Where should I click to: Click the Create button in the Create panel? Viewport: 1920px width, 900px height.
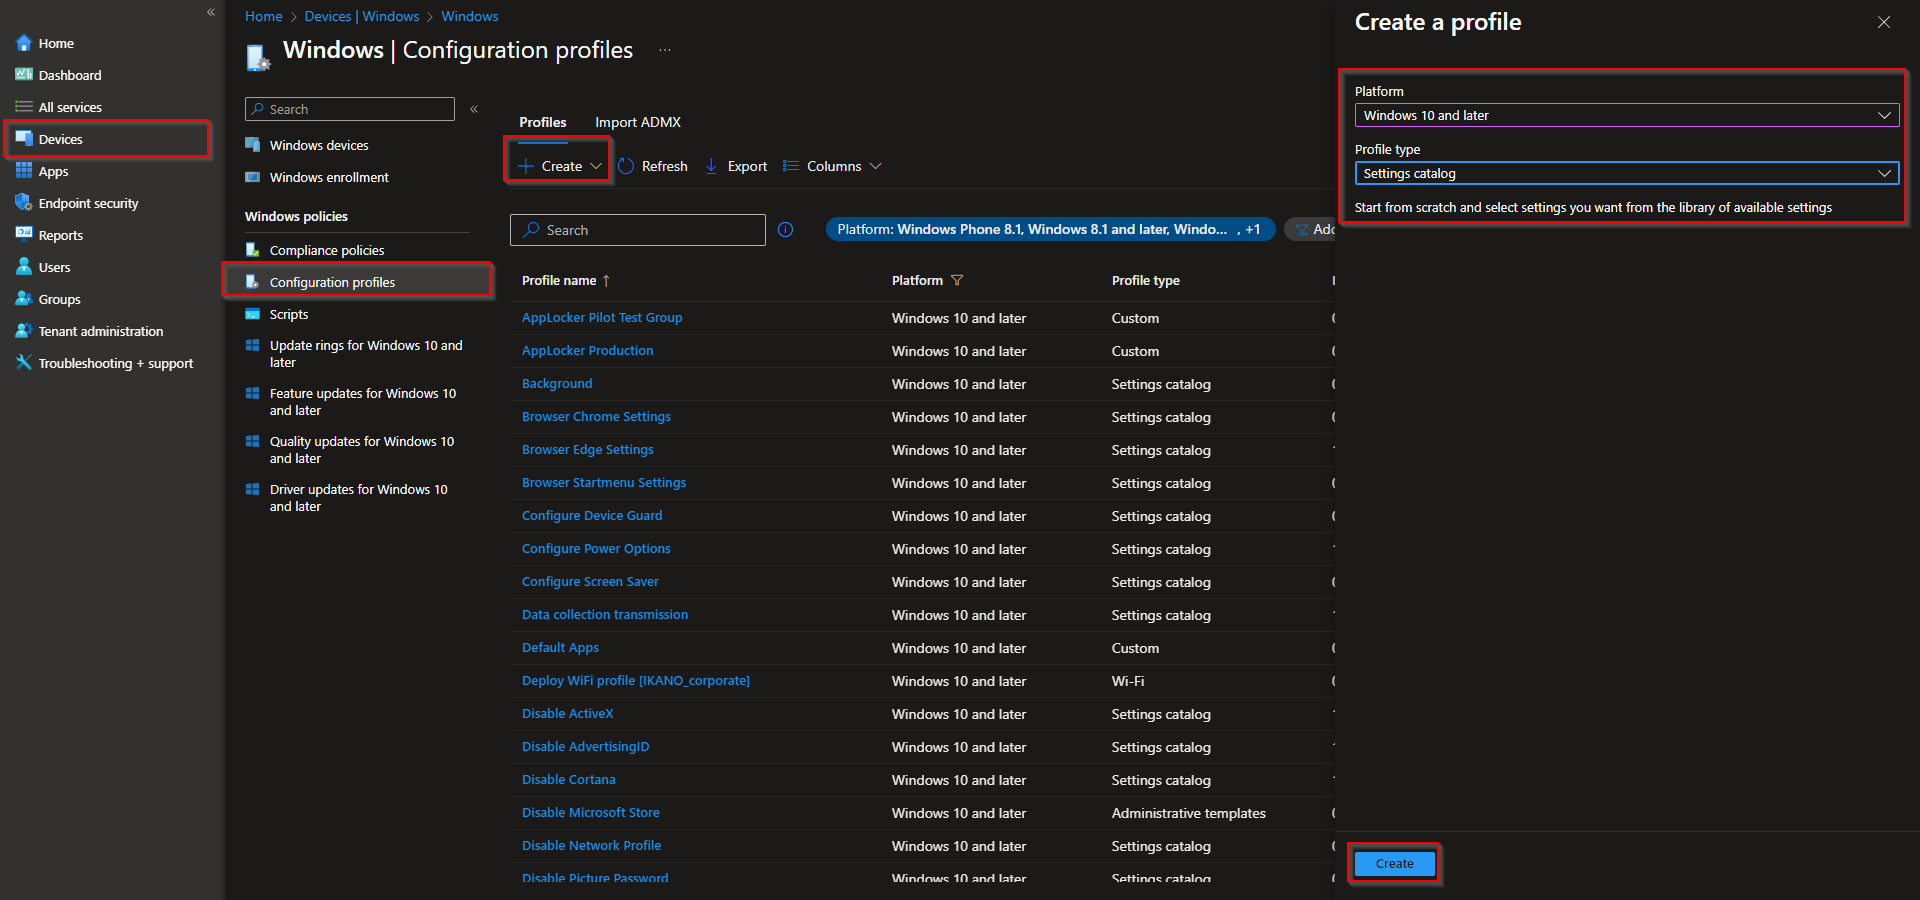pyautogui.click(x=1393, y=863)
